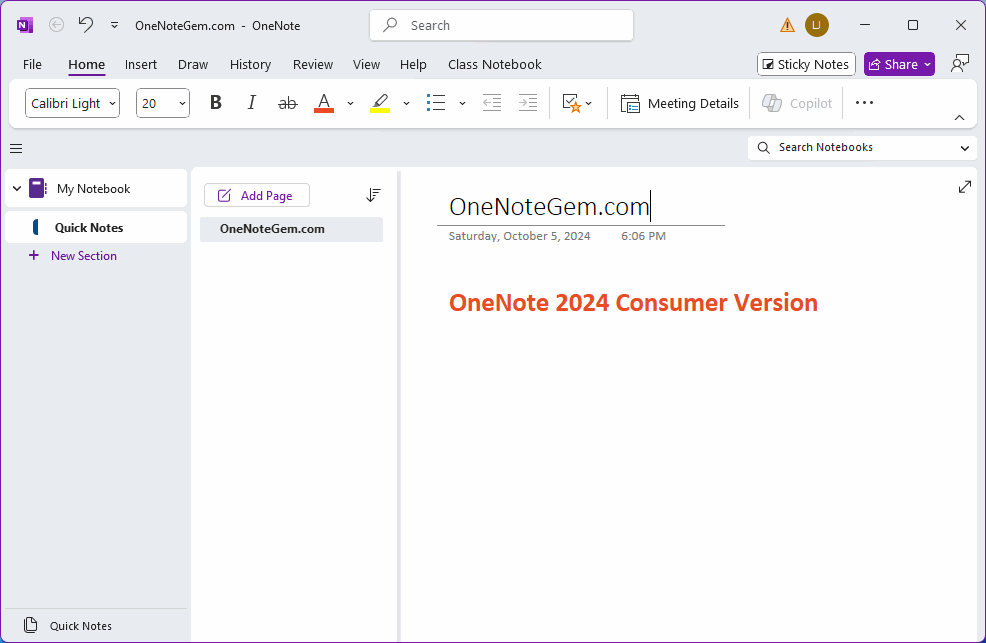Open Quick Notes at sidebar bottom
Viewport: 986px width, 643px height.
click(x=68, y=625)
